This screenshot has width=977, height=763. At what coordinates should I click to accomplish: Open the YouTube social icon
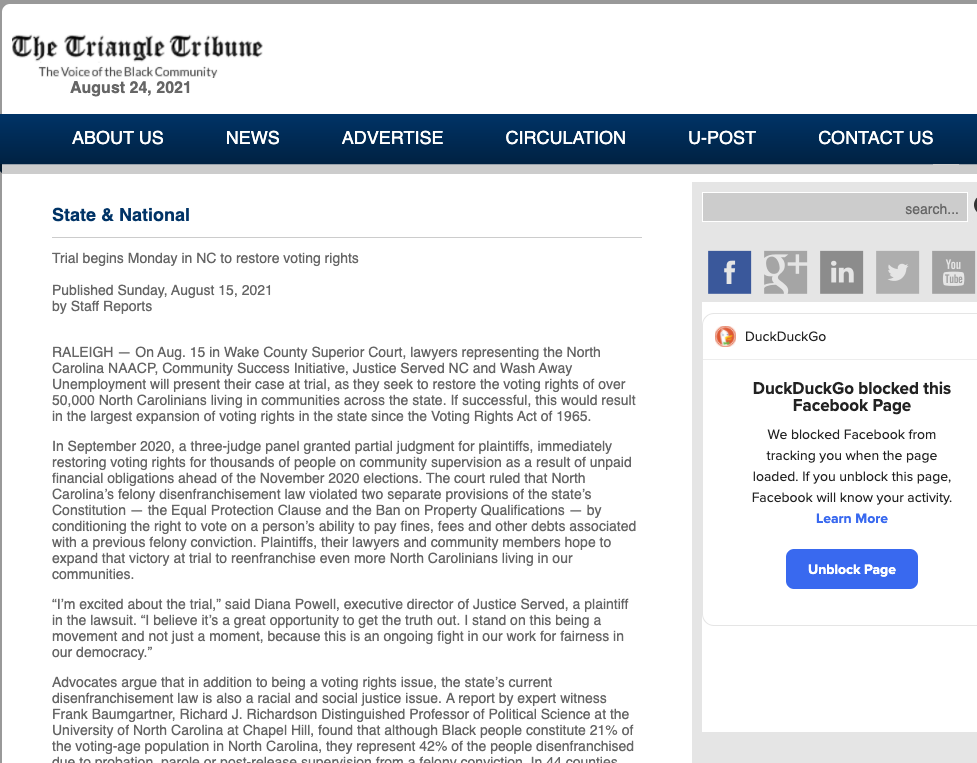[x=953, y=272]
